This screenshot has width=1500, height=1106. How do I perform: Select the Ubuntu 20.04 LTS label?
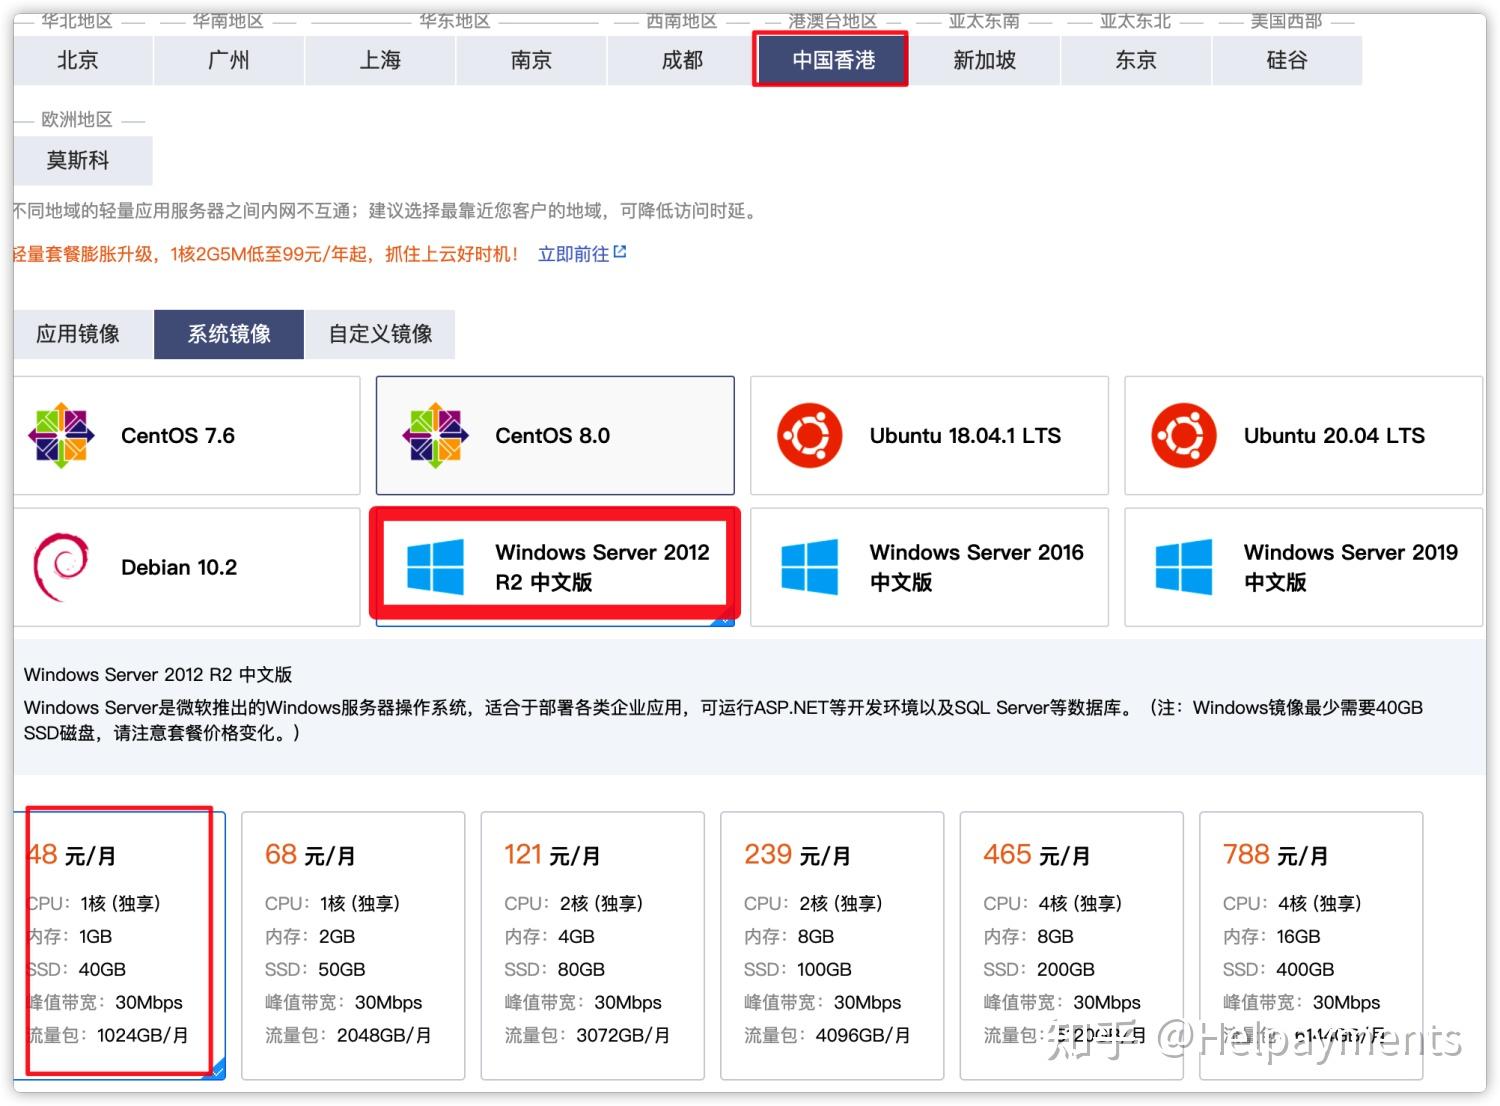click(x=1334, y=436)
